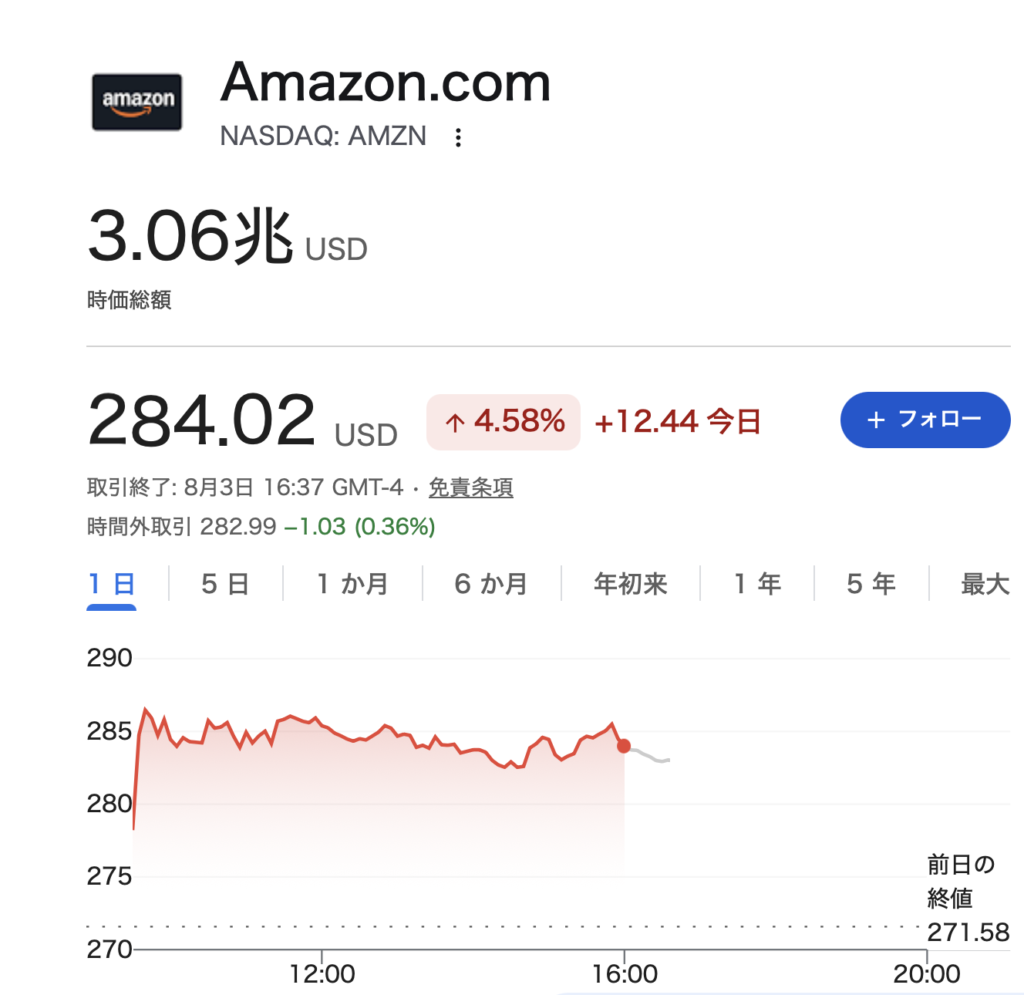
Task: Show the 1 か月 chart range
Action: 353,584
